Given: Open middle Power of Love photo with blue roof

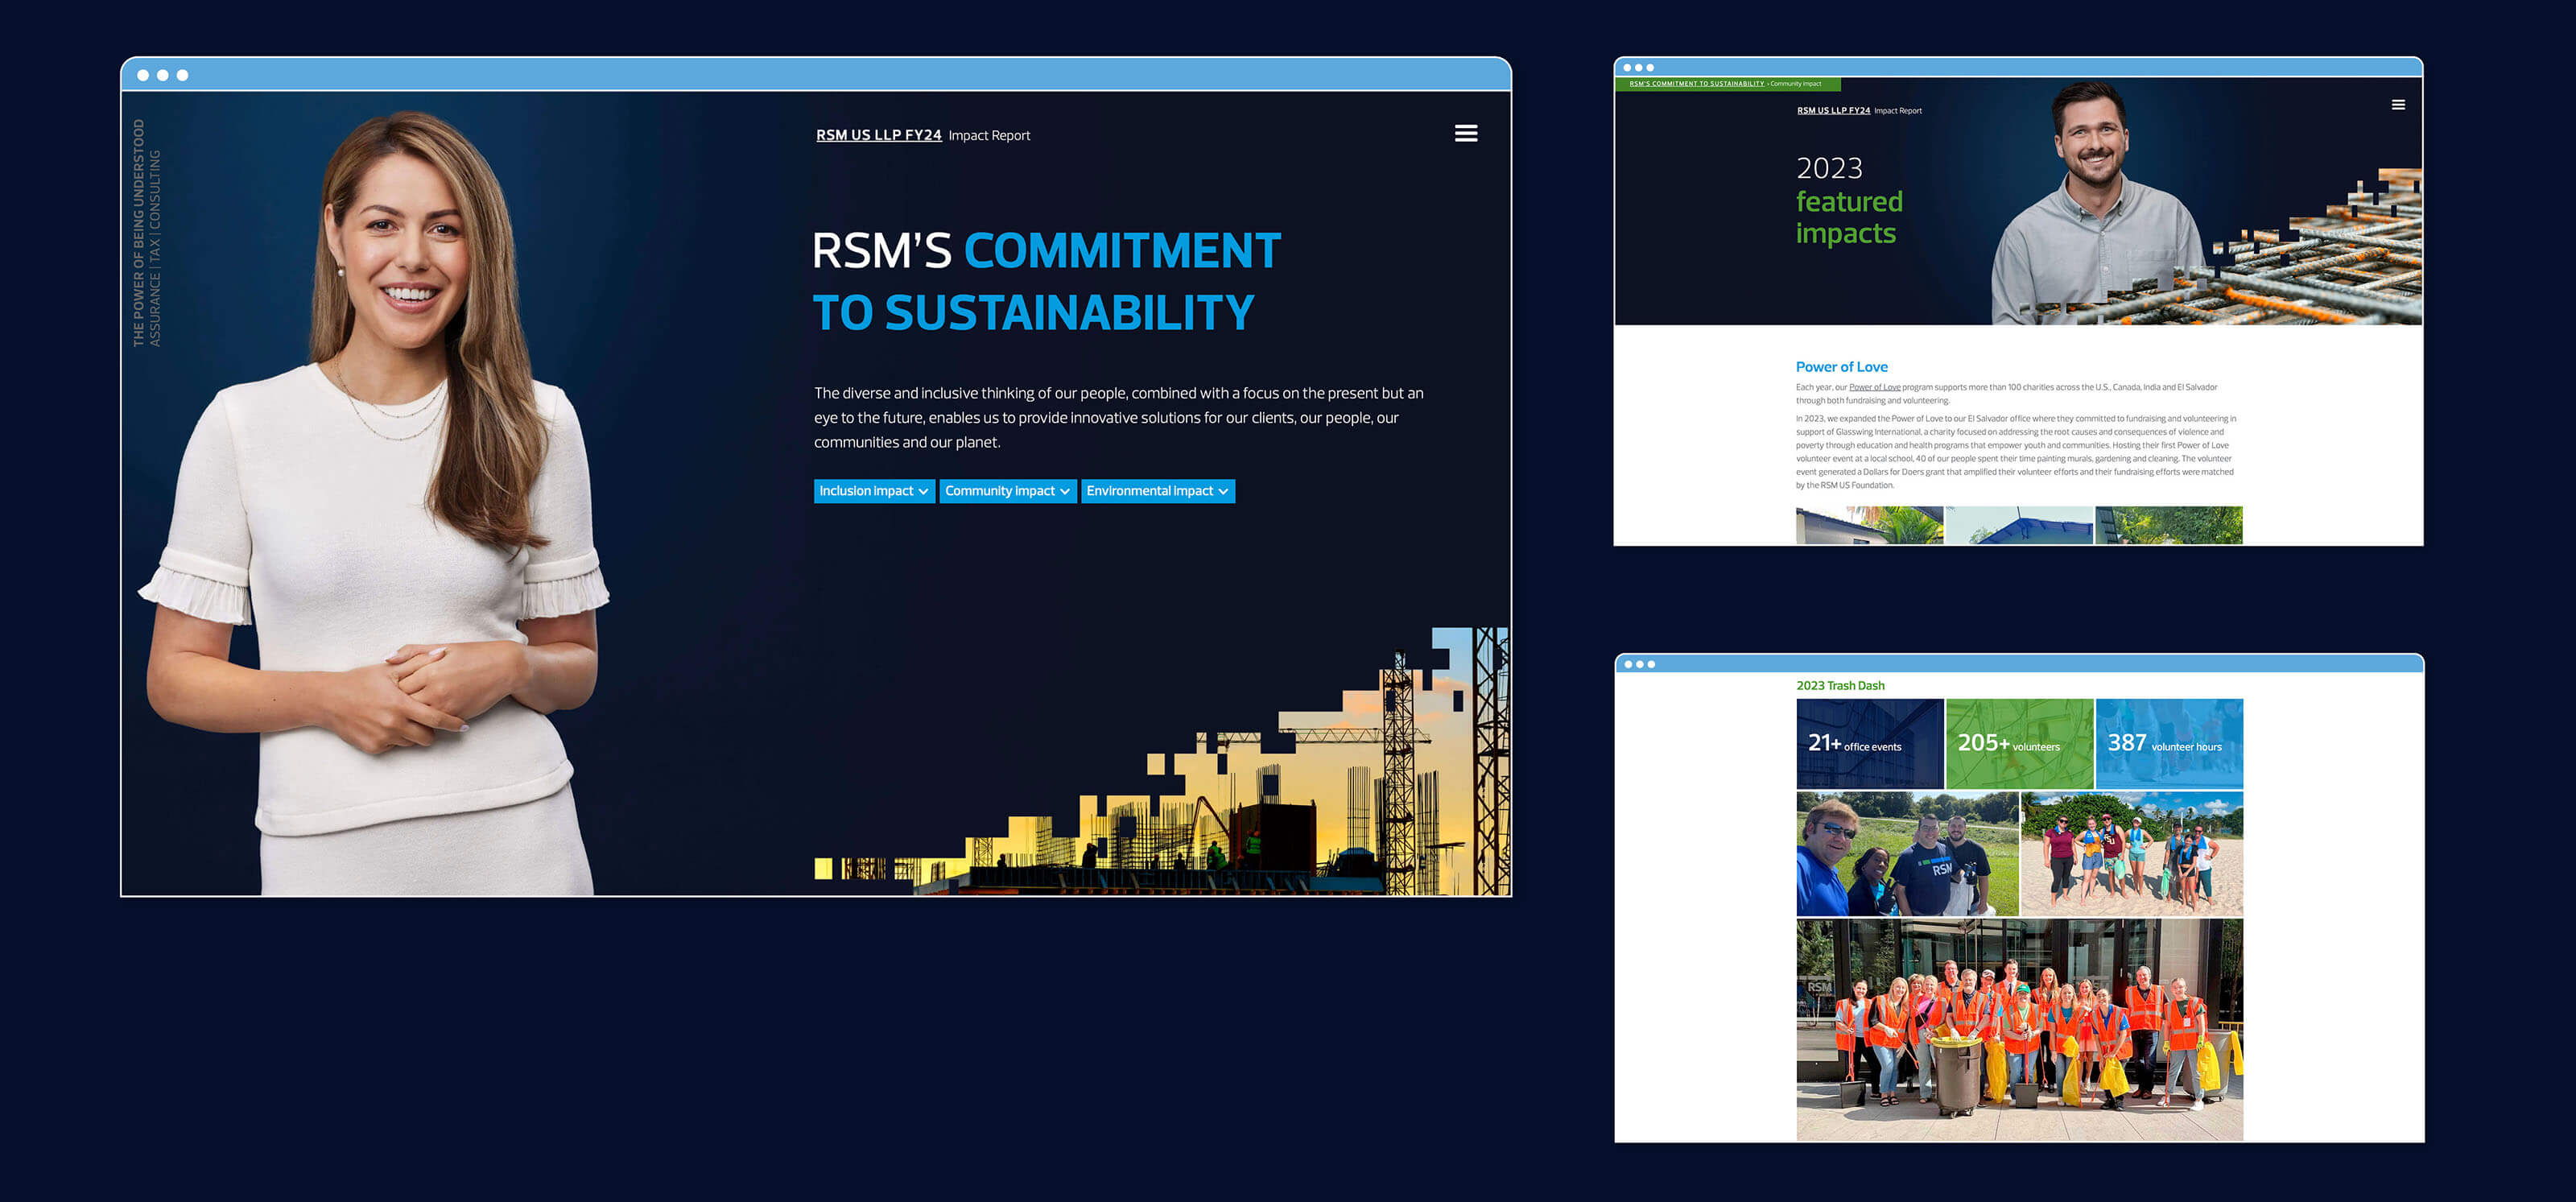Looking at the screenshot, I should 2018,525.
